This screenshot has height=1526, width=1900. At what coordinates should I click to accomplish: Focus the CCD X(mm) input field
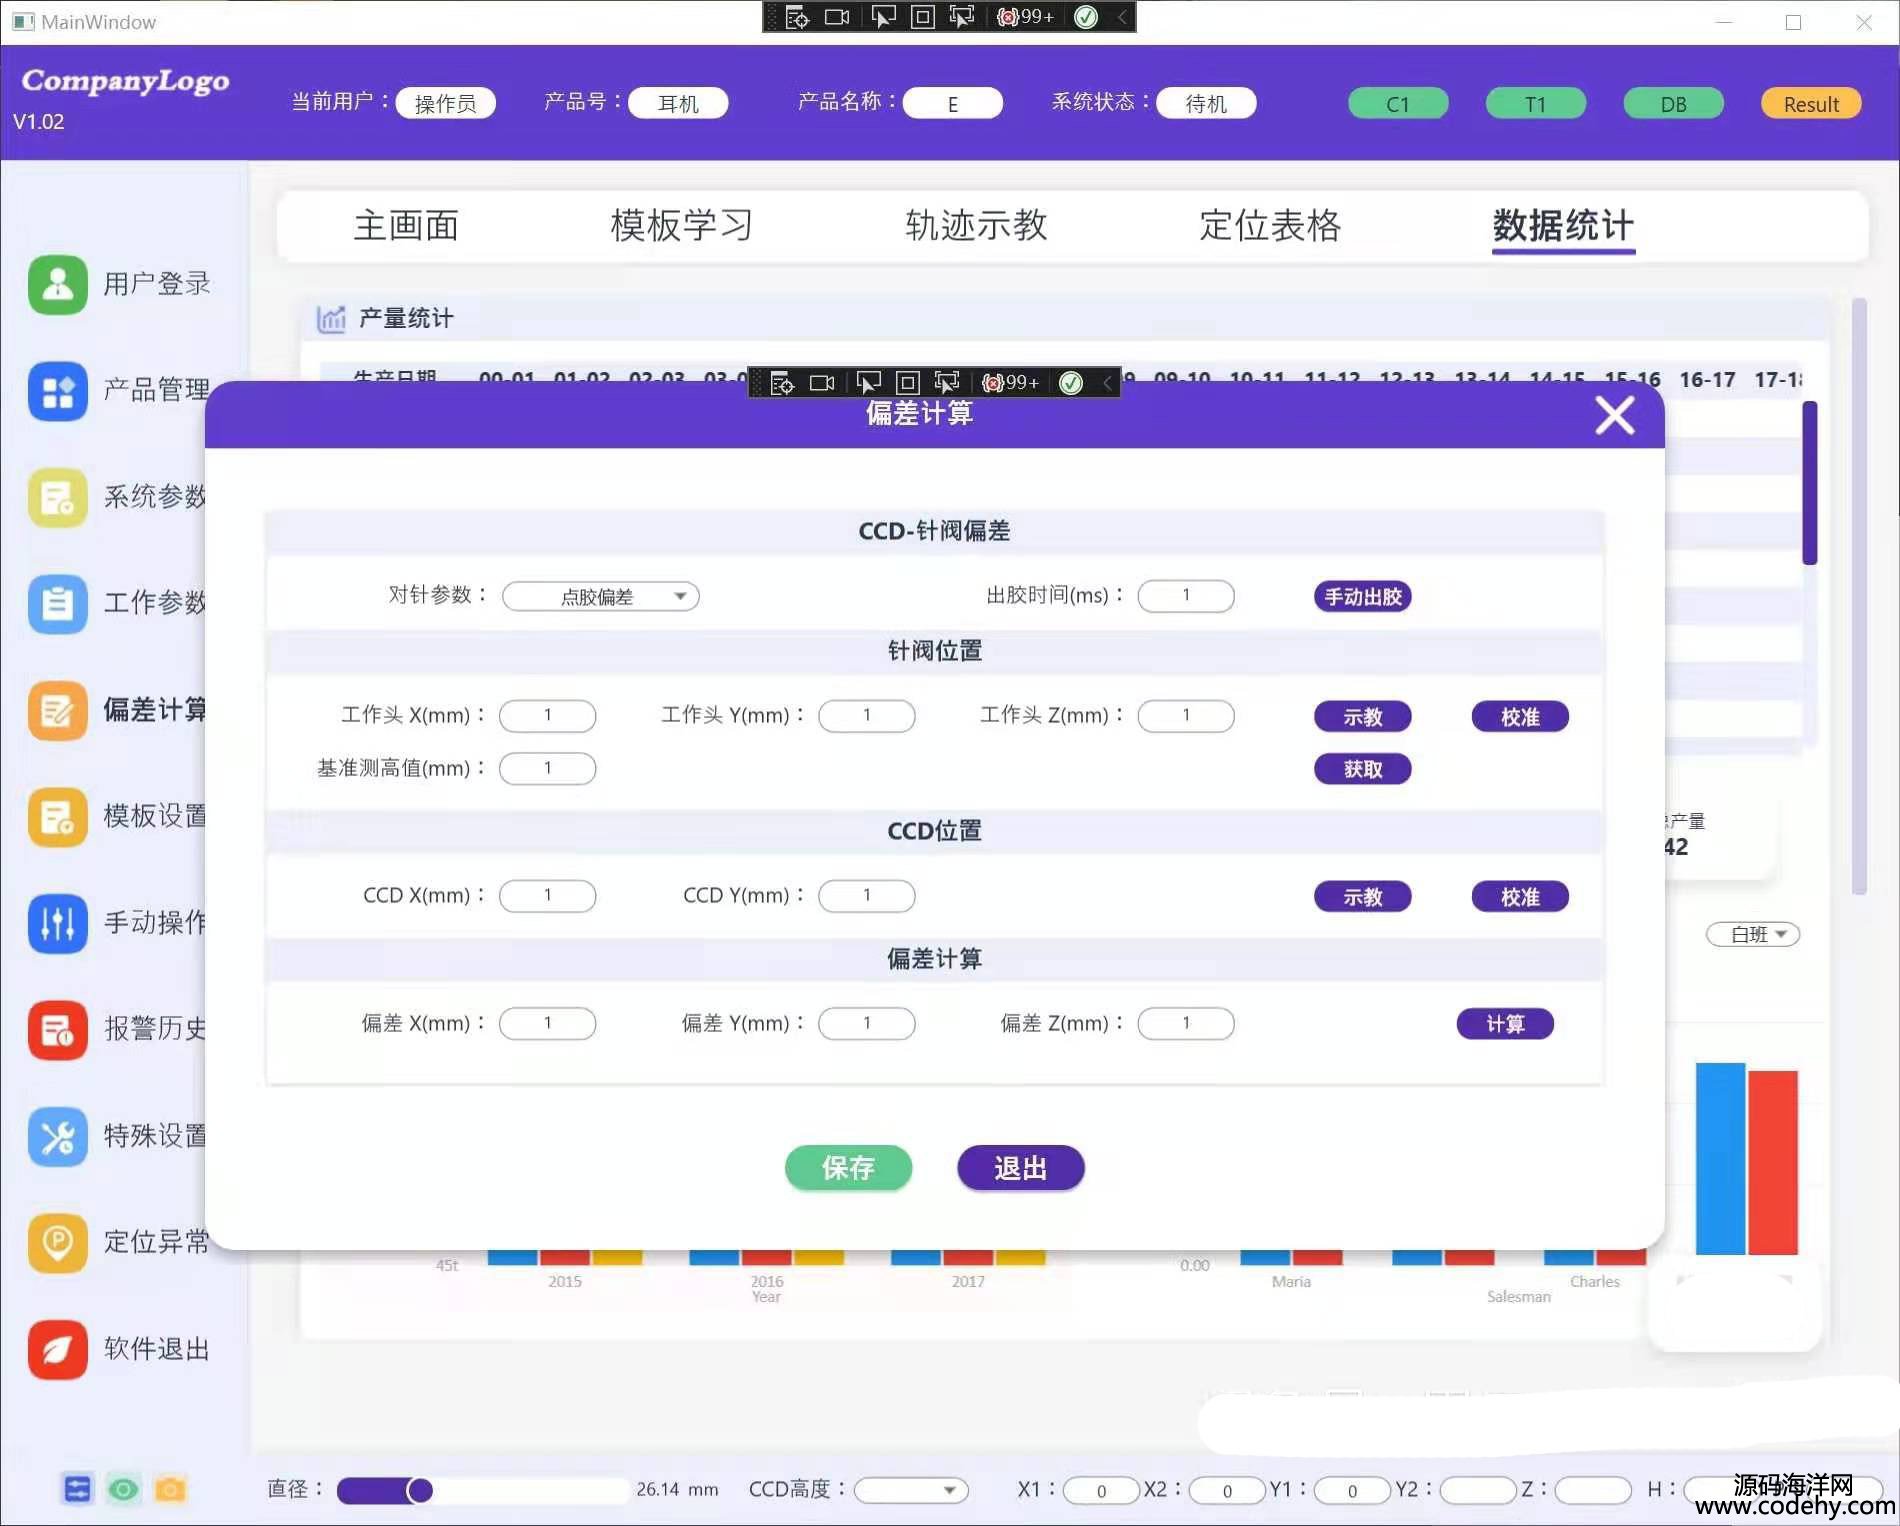coord(547,895)
